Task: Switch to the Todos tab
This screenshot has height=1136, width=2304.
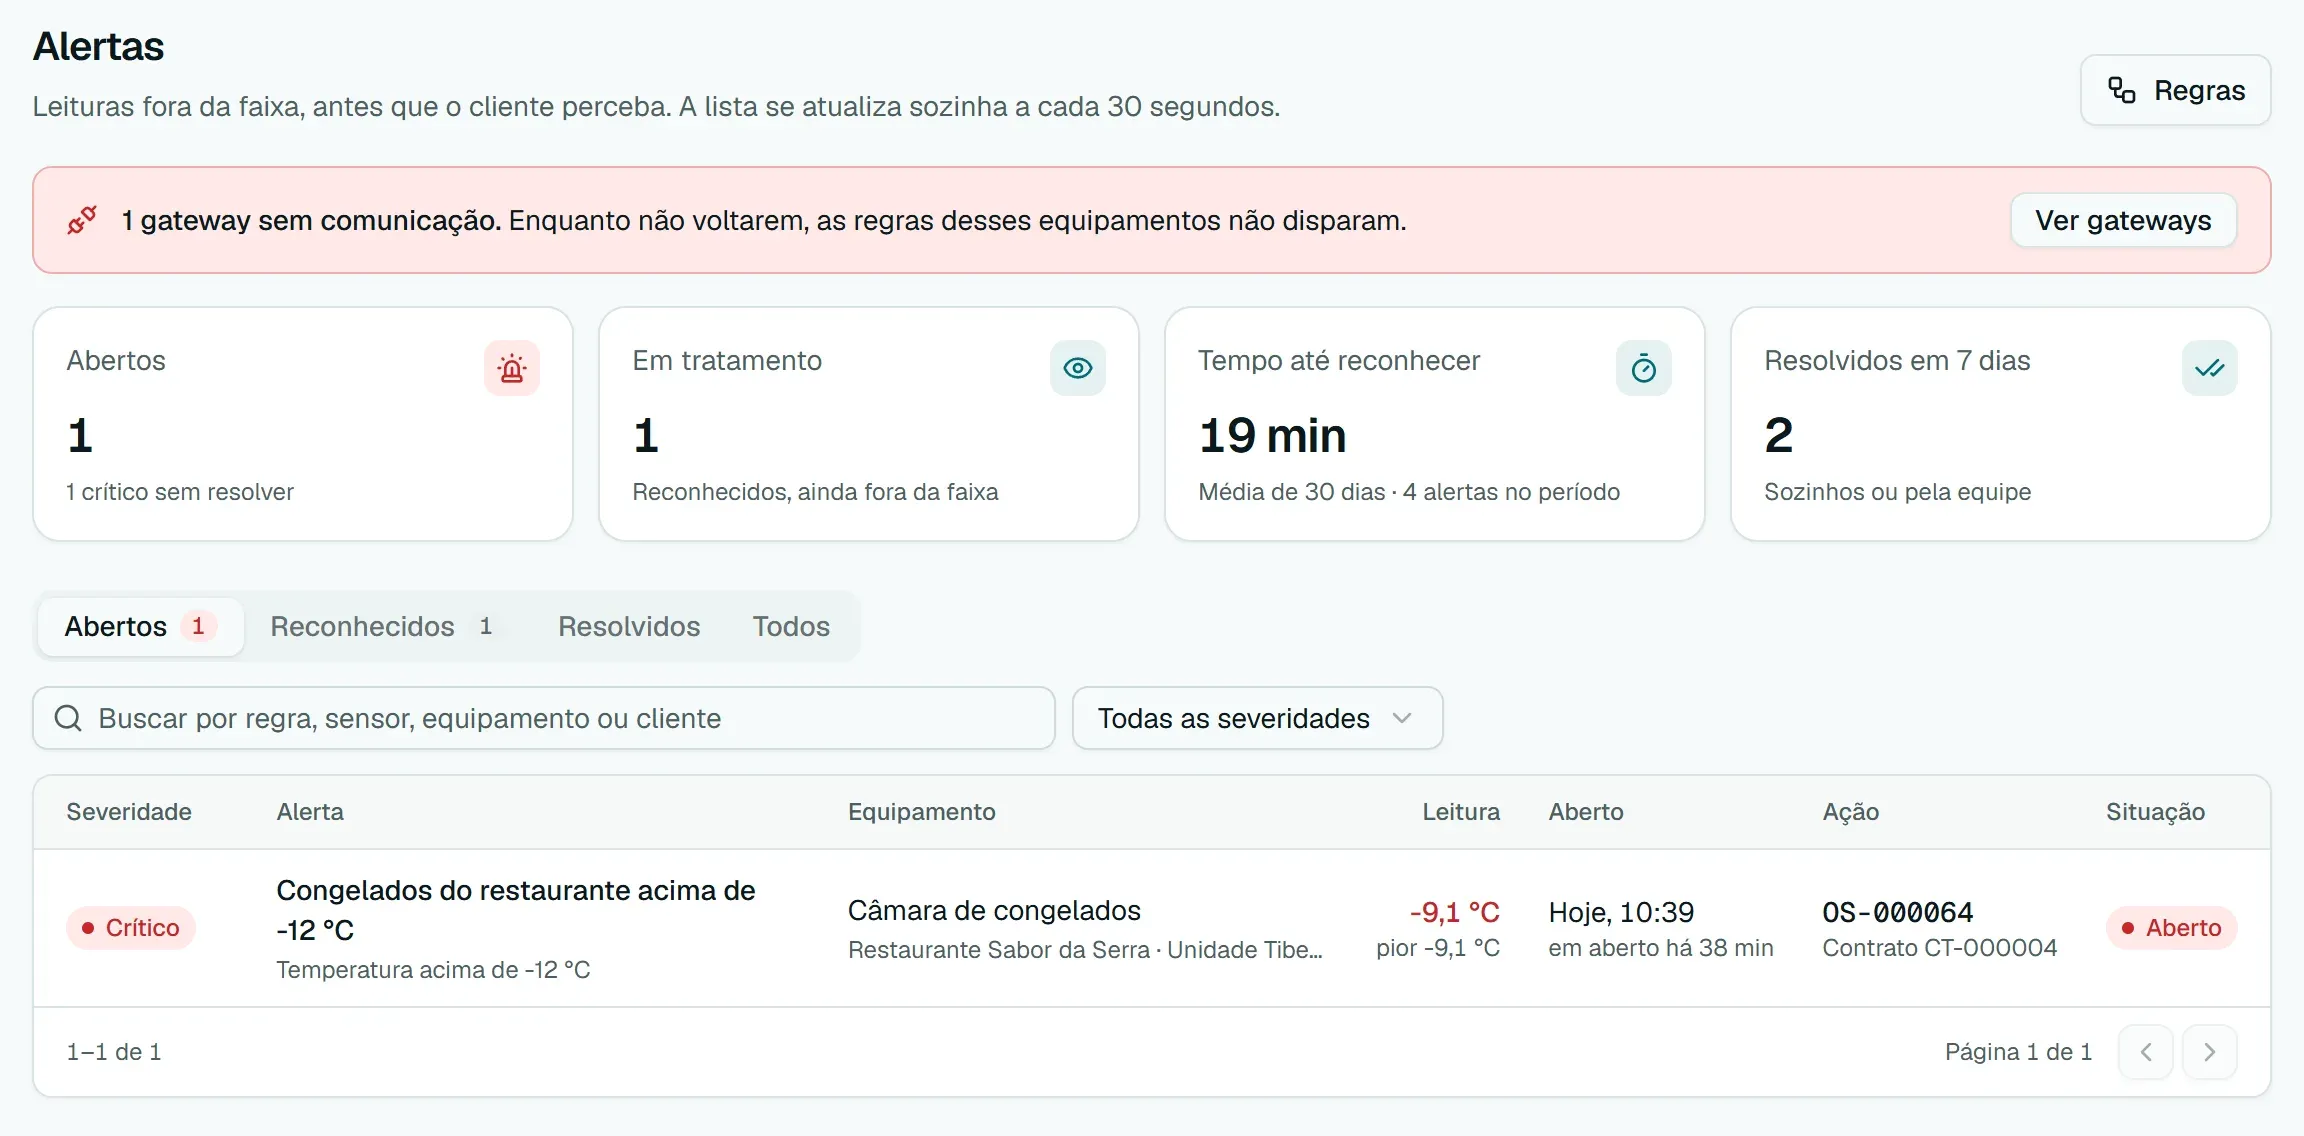Action: pos(791,626)
